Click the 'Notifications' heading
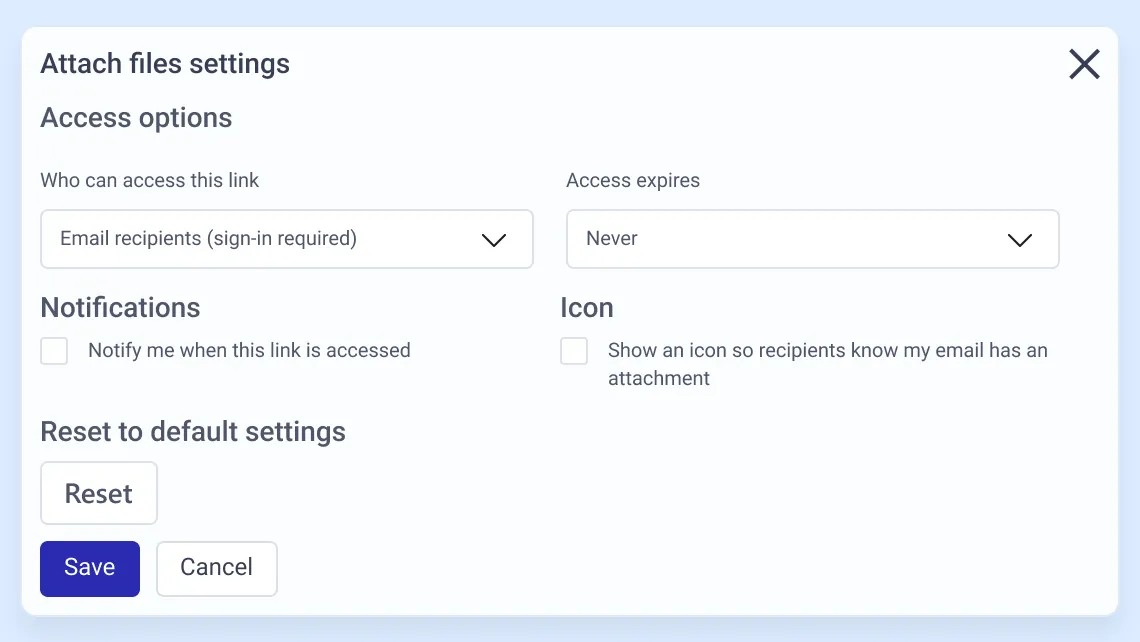This screenshot has width=1140, height=642. [x=120, y=308]
